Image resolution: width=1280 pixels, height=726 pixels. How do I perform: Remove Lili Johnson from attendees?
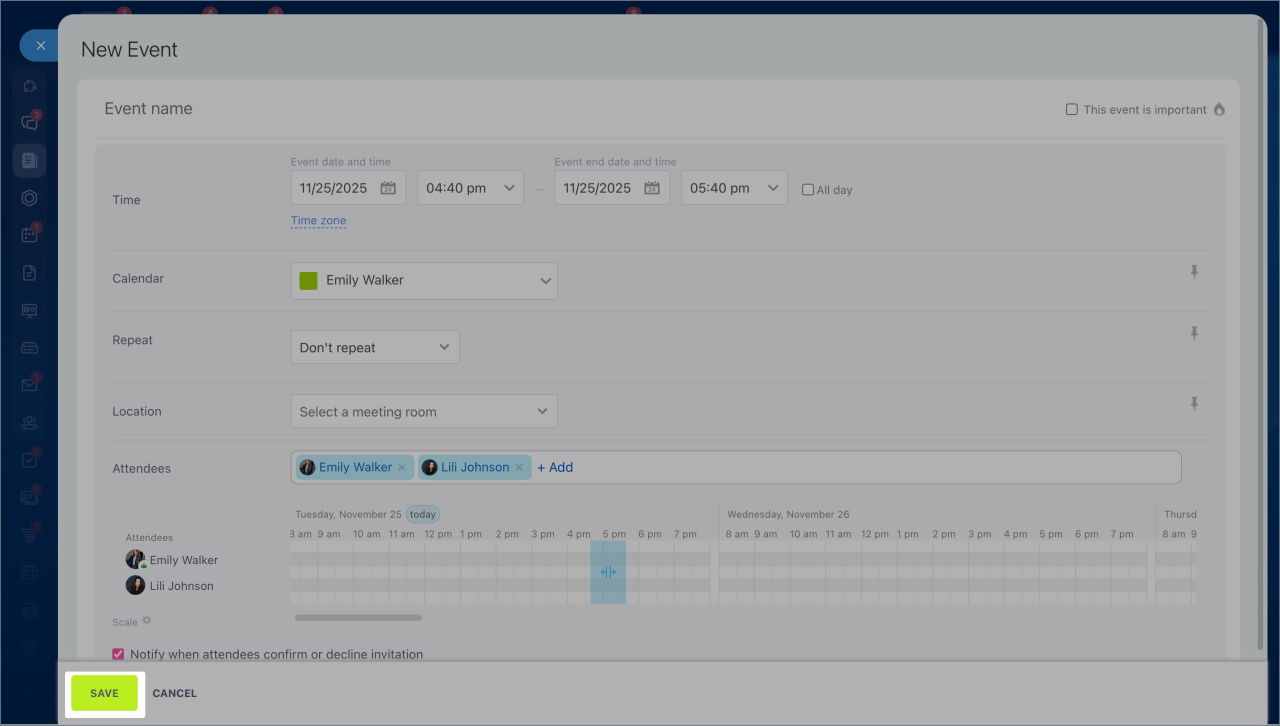(519, 468)
